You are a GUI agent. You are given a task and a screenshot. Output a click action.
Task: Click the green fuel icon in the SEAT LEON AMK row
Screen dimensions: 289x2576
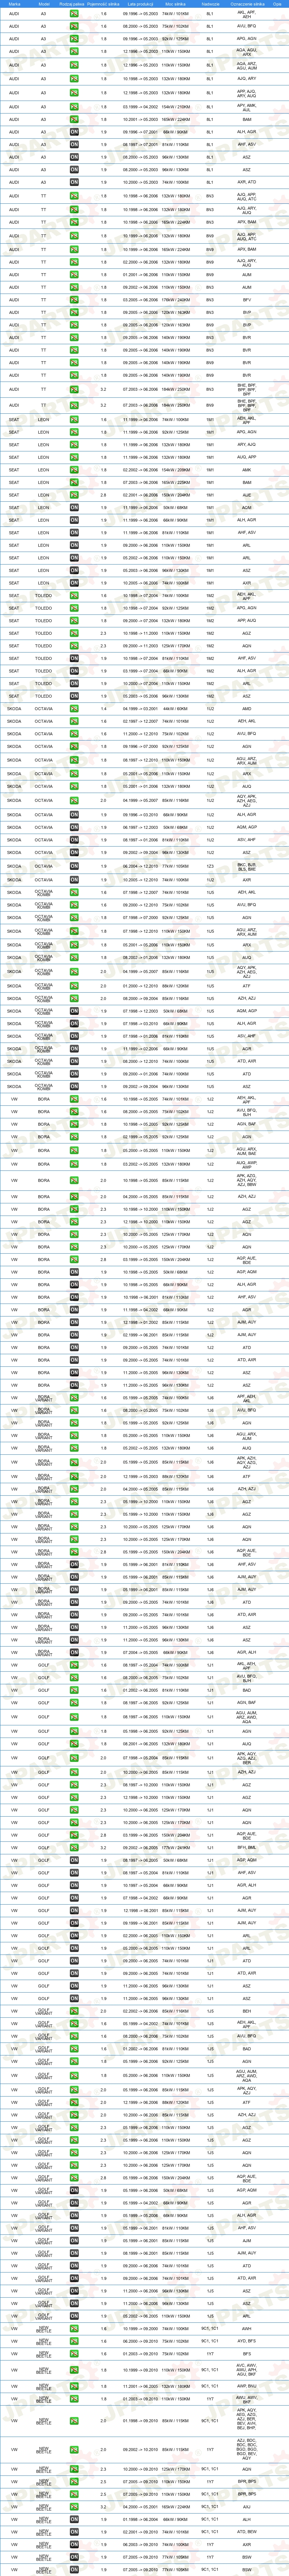74,470
